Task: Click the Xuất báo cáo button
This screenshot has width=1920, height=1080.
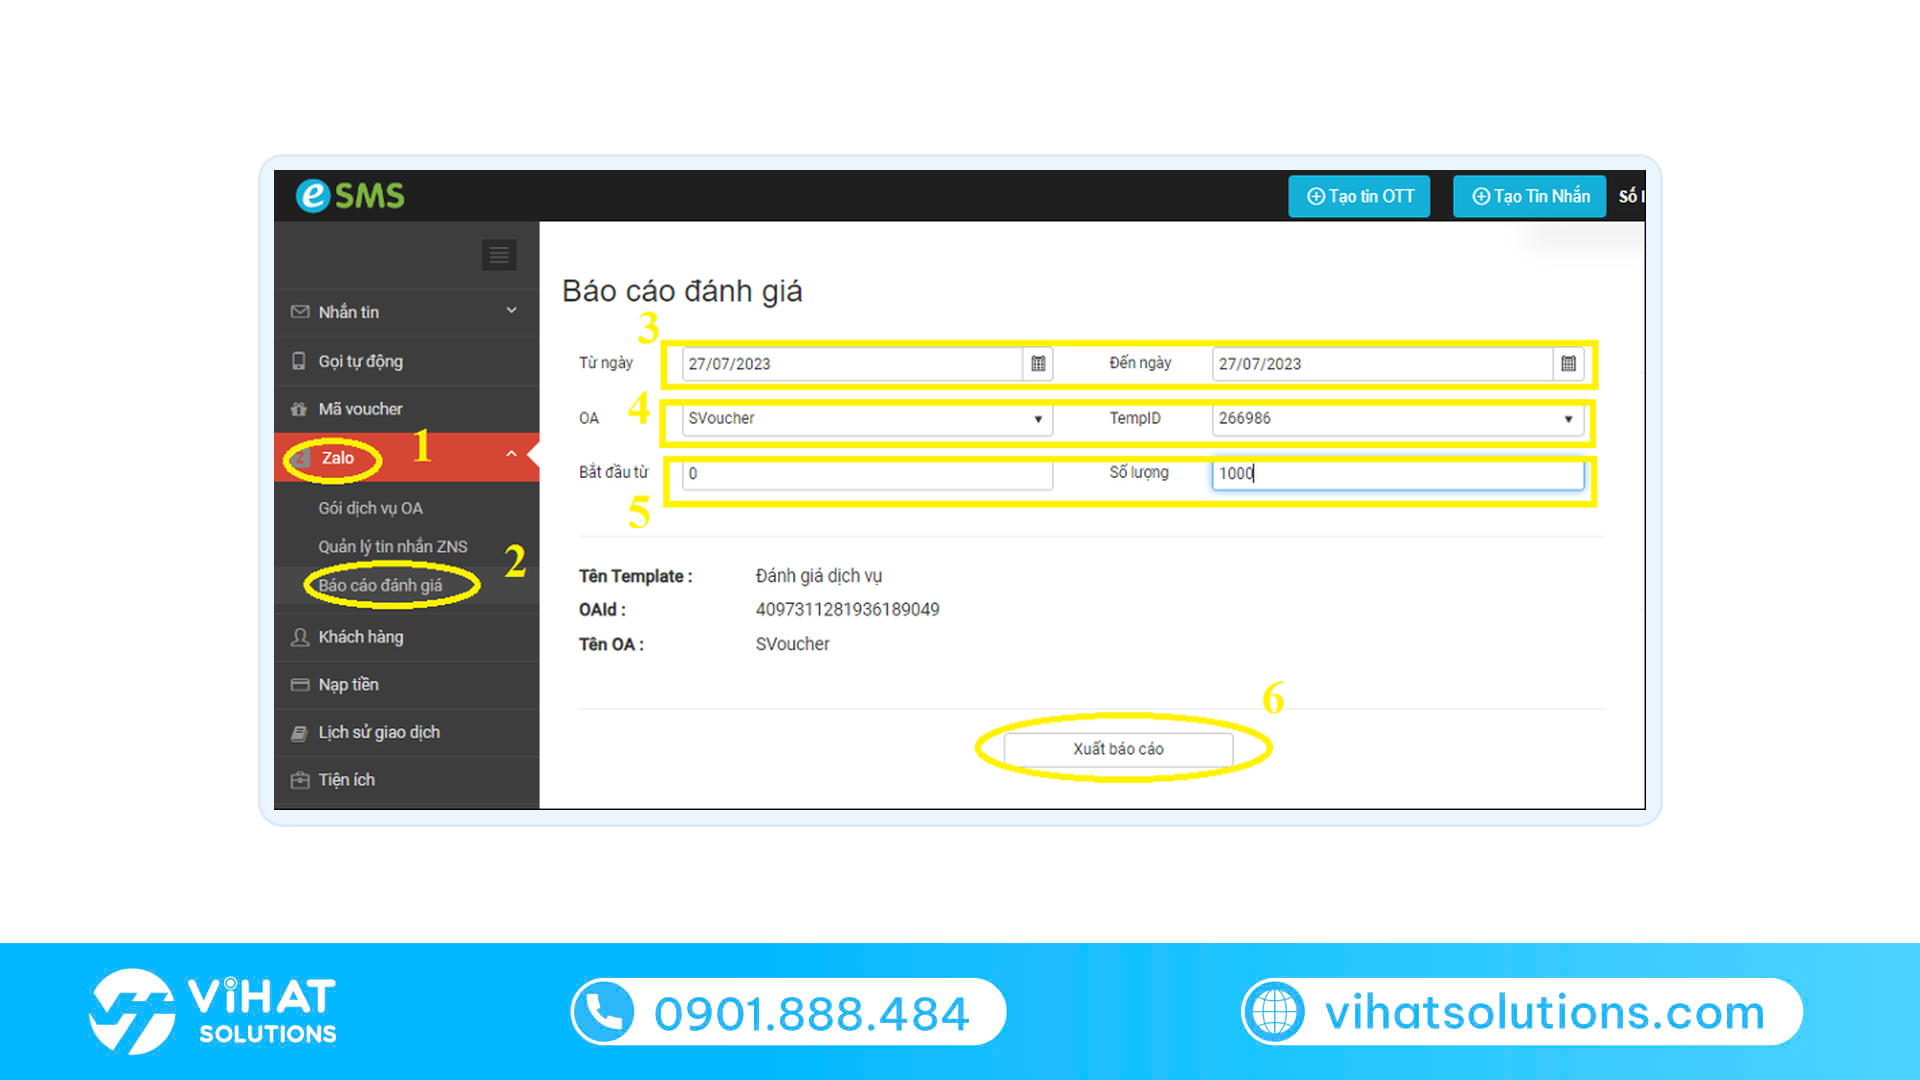Action: pyautogui.click(x=1118, y=749)
